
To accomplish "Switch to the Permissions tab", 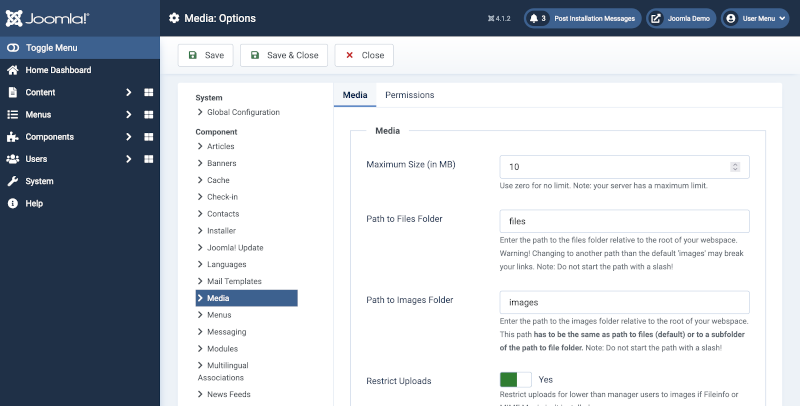I will point(409,95).
